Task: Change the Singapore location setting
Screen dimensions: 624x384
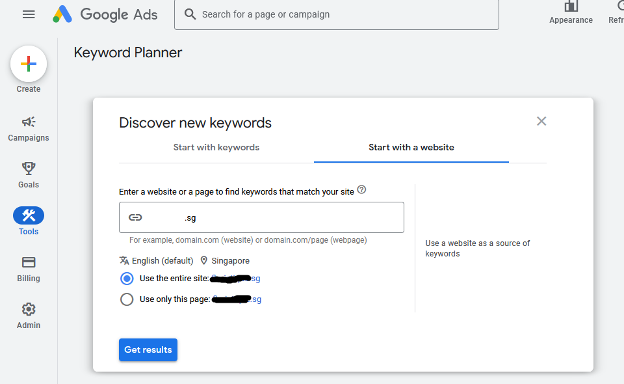Action: [x=225, y=261]
